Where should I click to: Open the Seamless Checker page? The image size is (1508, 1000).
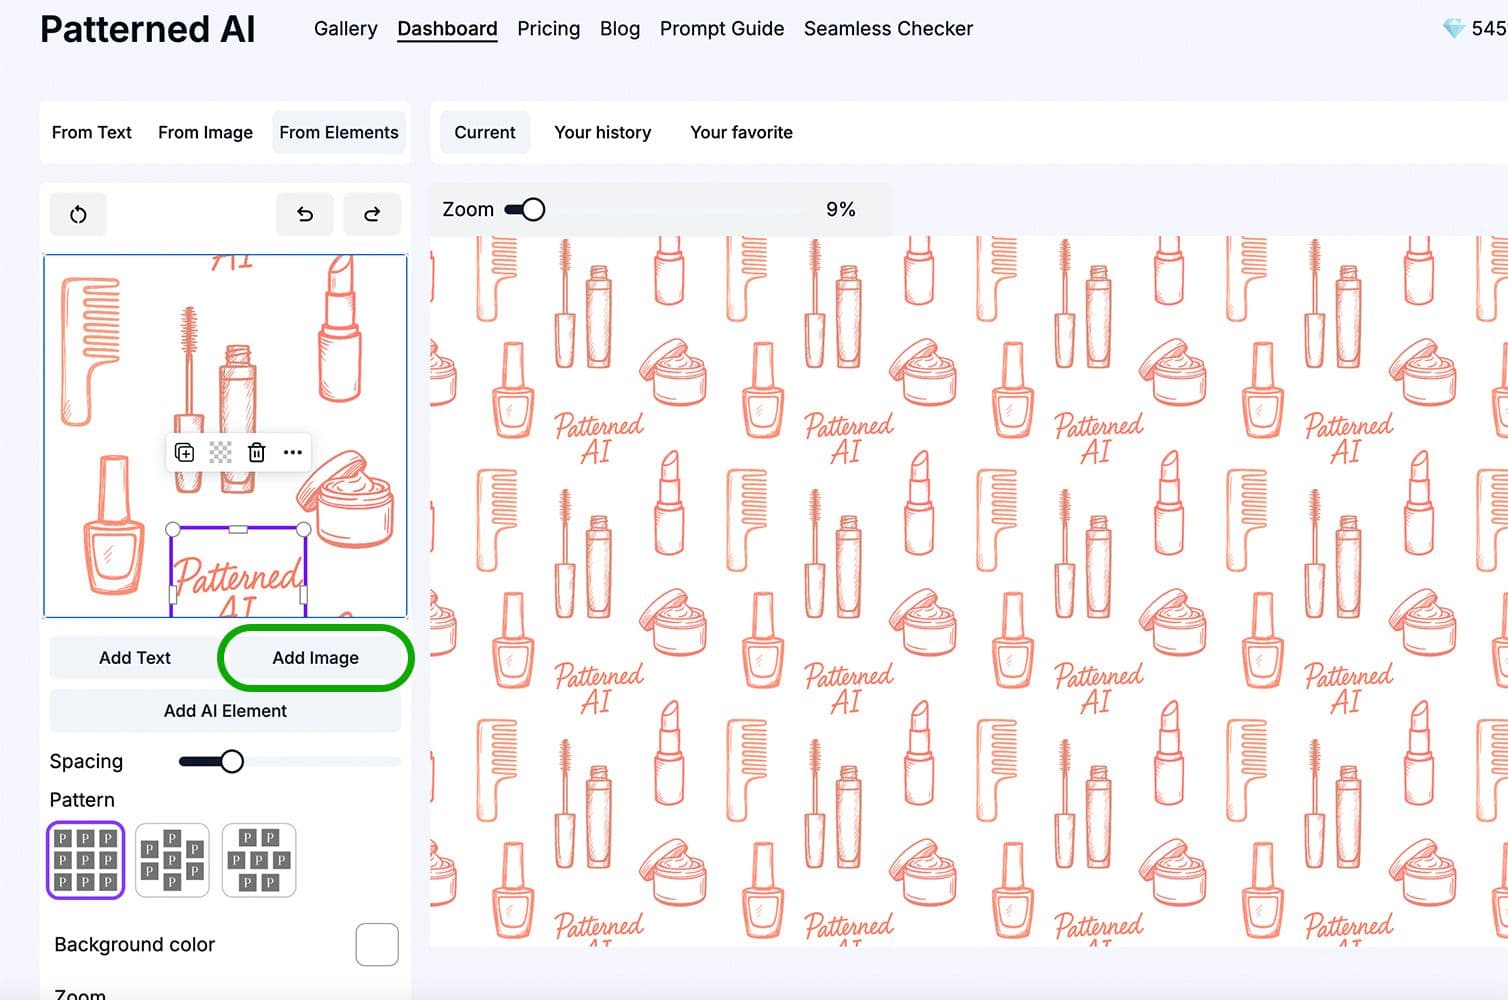click(x=888, y=29)
